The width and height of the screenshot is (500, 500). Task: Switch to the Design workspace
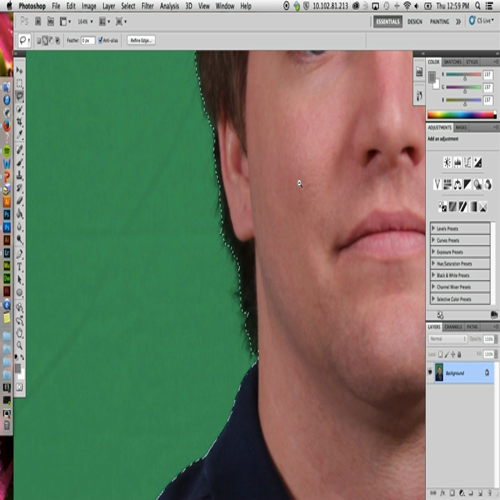pyautogui.click(x=415, y=22)
